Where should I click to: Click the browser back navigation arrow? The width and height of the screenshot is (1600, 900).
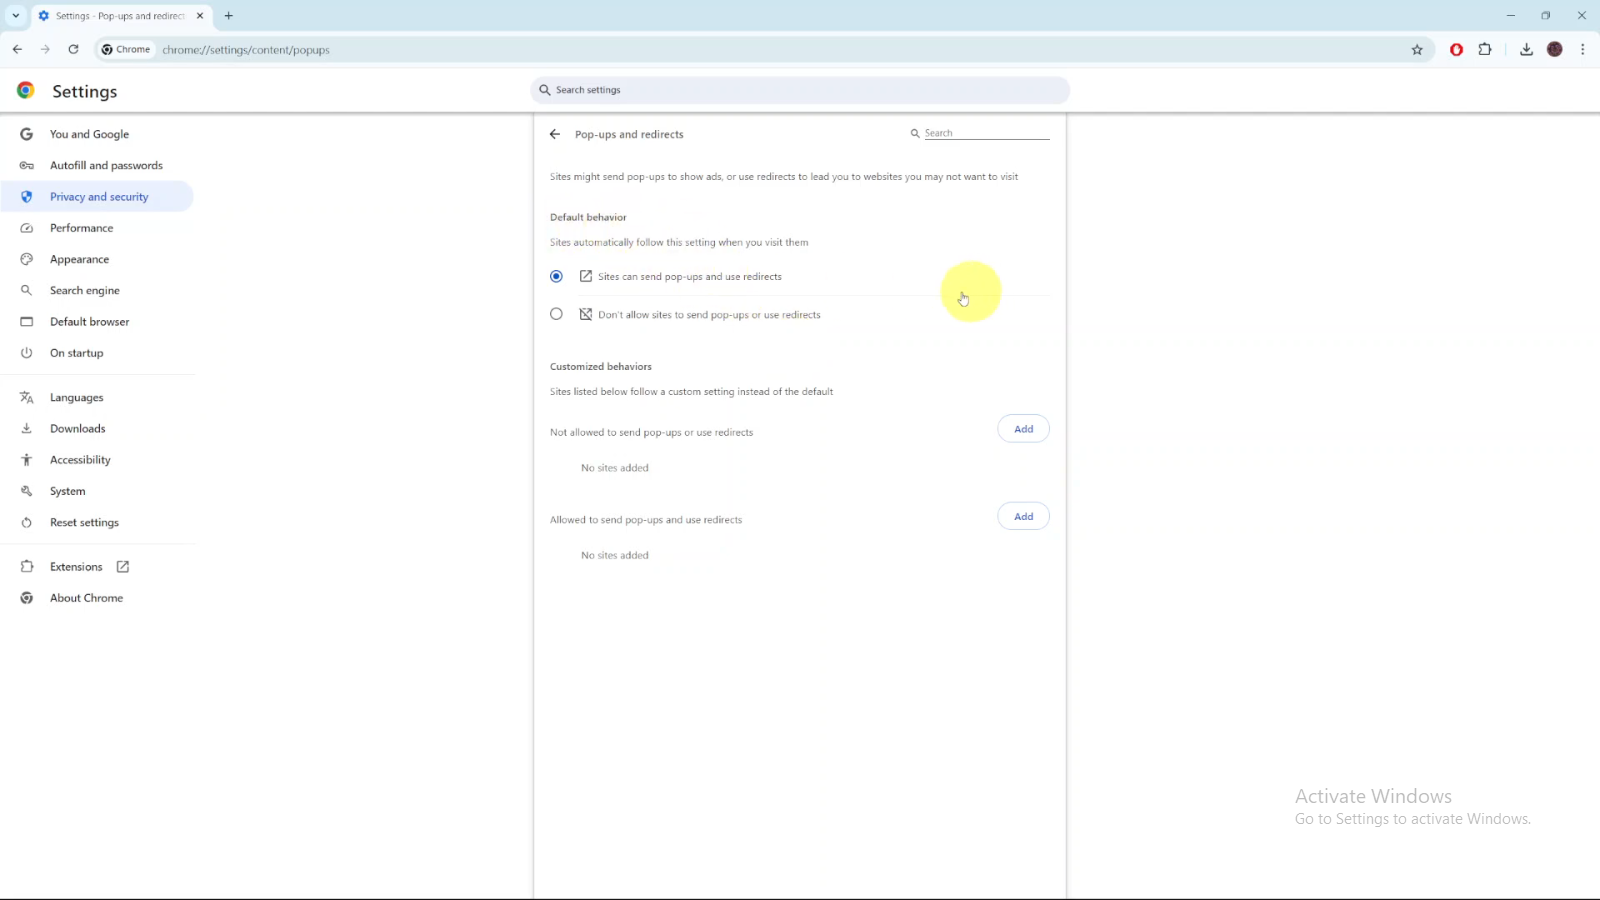(17, 49)
